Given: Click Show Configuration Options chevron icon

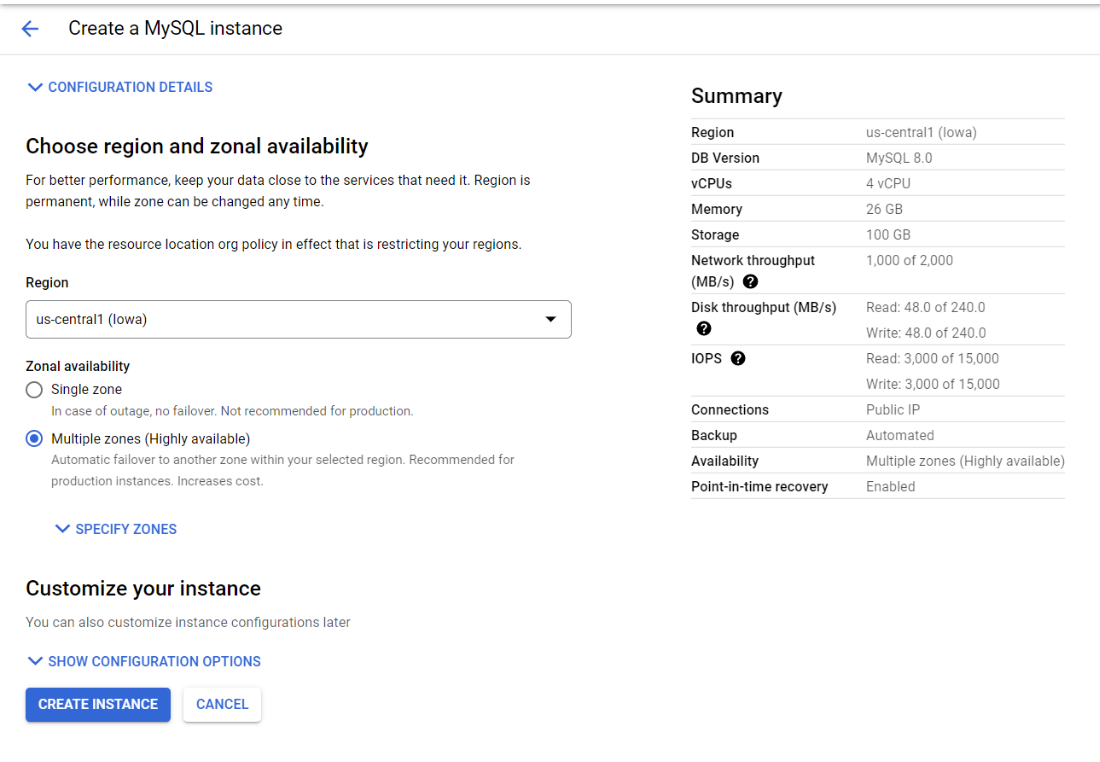Looking at the screenshot, I should pyautogui.click(x=35, y=661).
